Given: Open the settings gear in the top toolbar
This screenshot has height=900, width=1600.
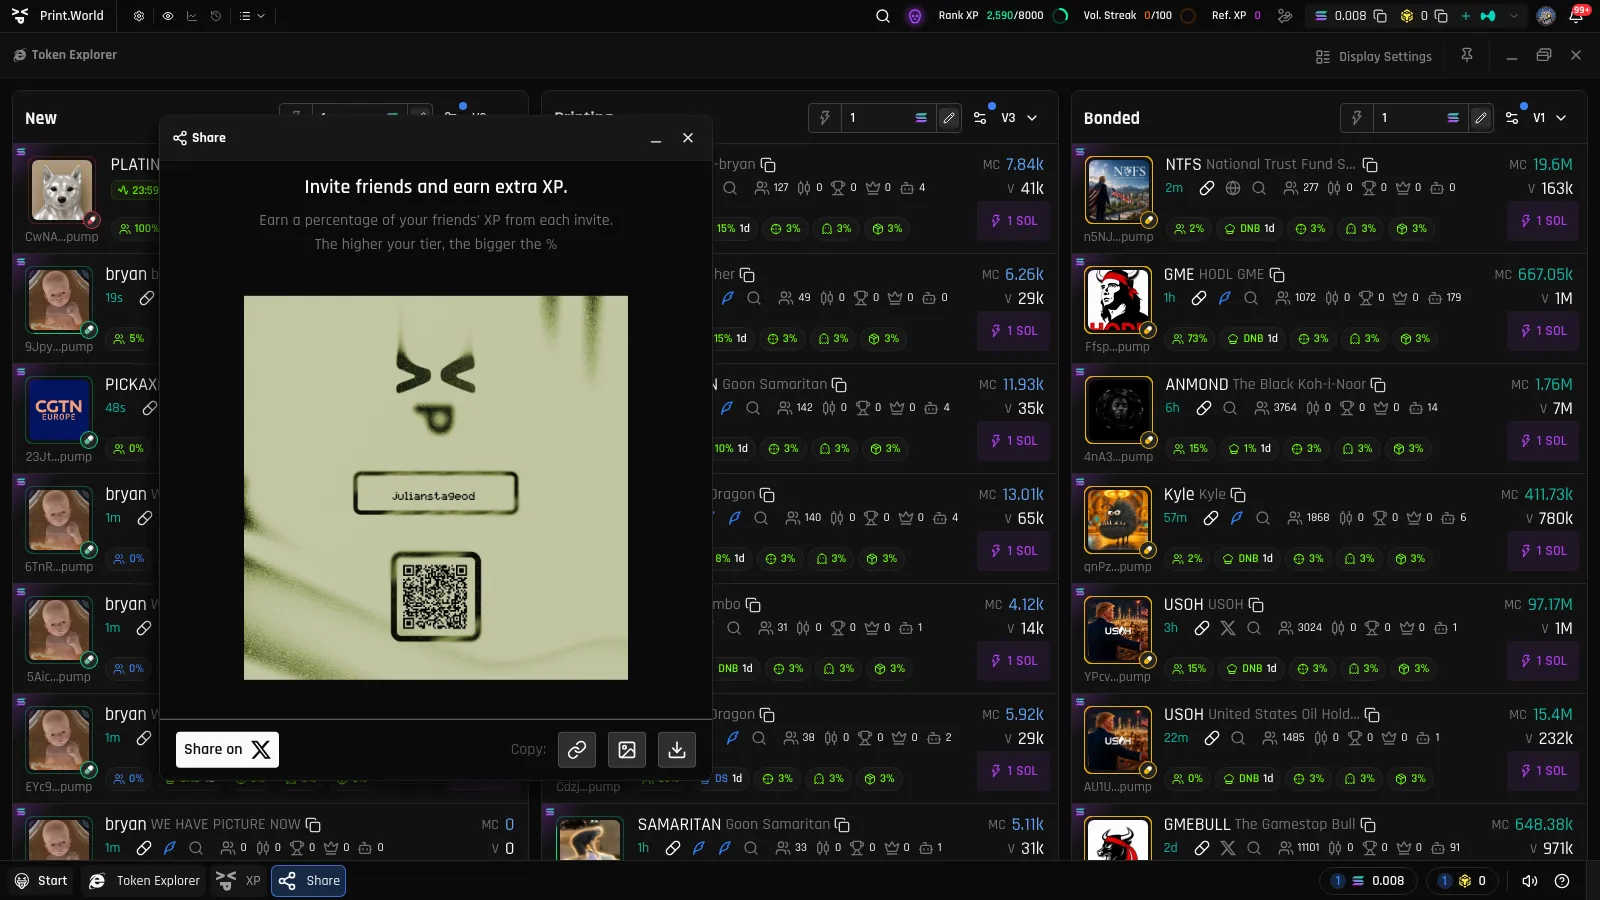Looking at the screenshot, I should click(139, 16).
